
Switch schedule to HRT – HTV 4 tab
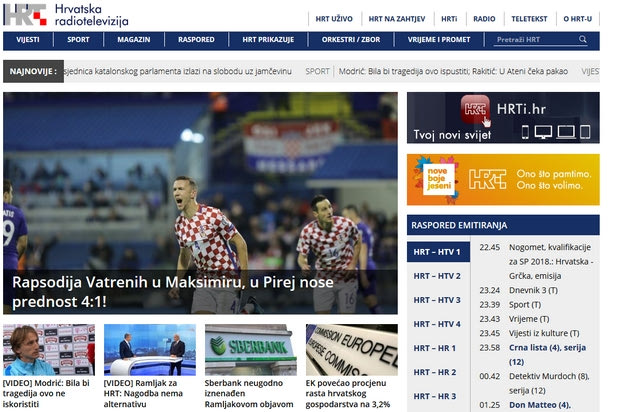coord(438,324)
